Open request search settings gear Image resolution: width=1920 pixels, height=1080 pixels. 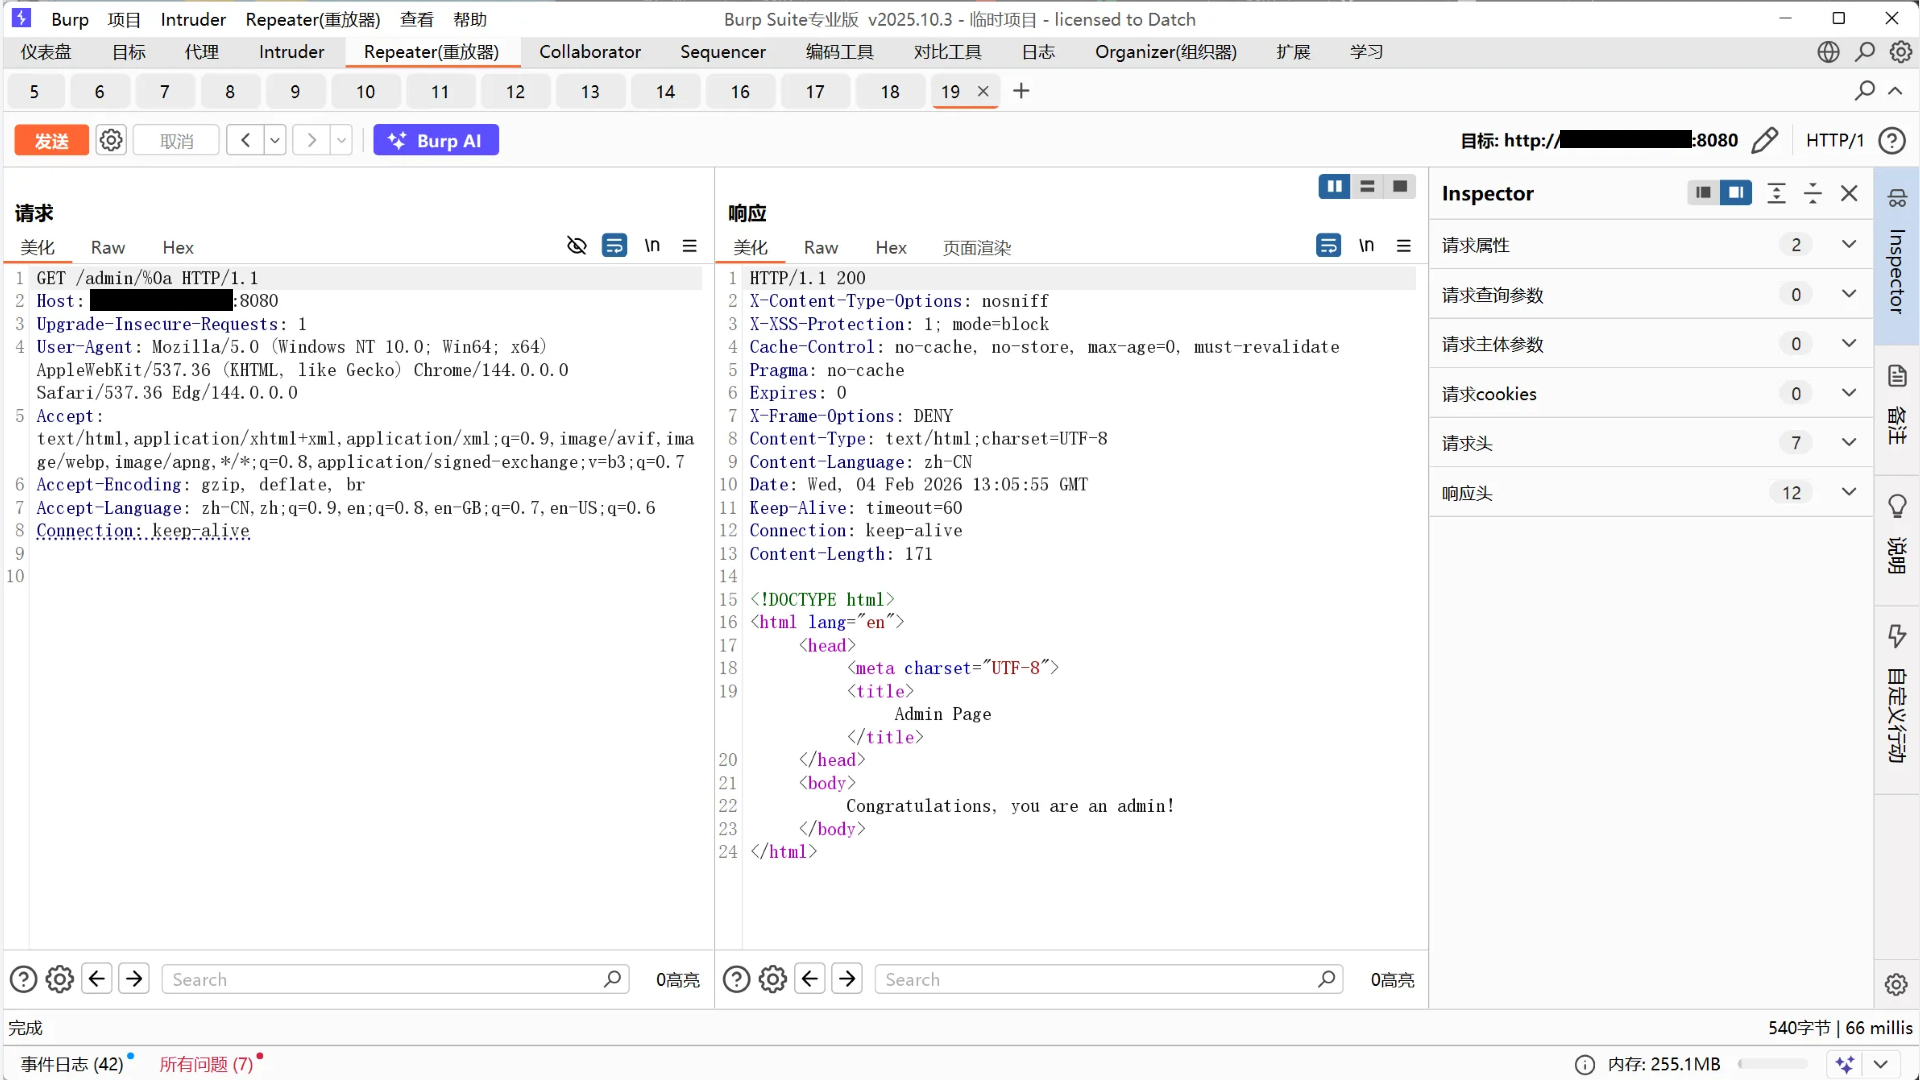coord(60,979)
